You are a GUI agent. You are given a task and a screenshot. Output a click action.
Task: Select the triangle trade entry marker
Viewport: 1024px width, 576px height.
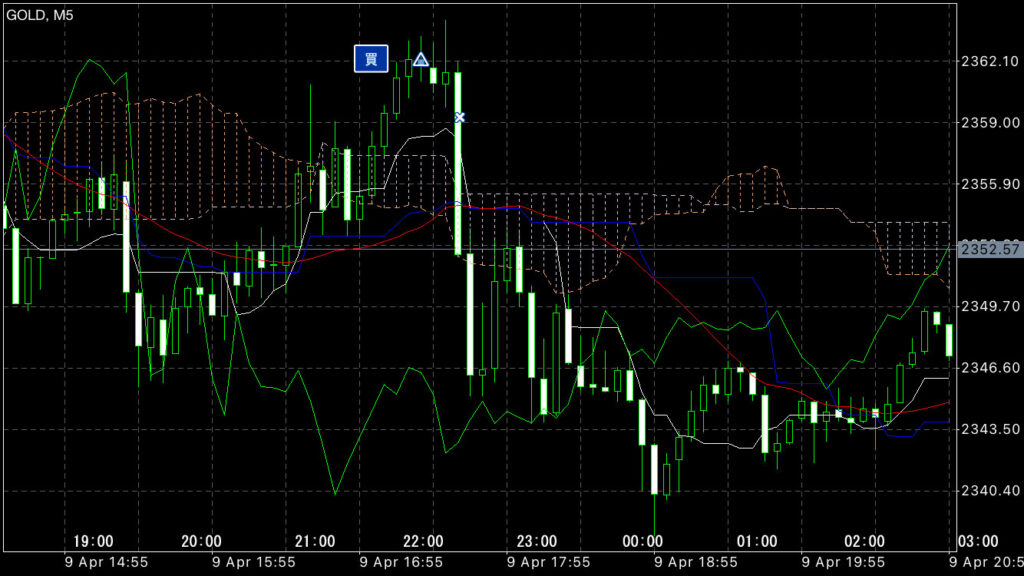click(421, 59)
